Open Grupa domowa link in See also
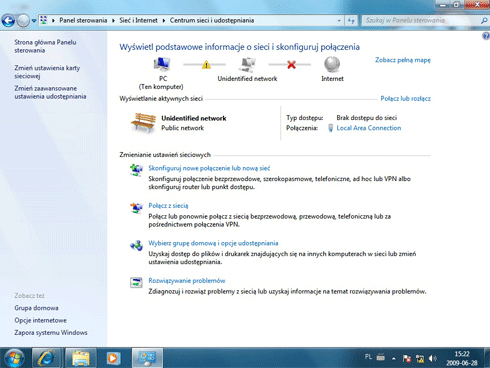This screenshot has width=490, height=368. click(x=36, y=308)
